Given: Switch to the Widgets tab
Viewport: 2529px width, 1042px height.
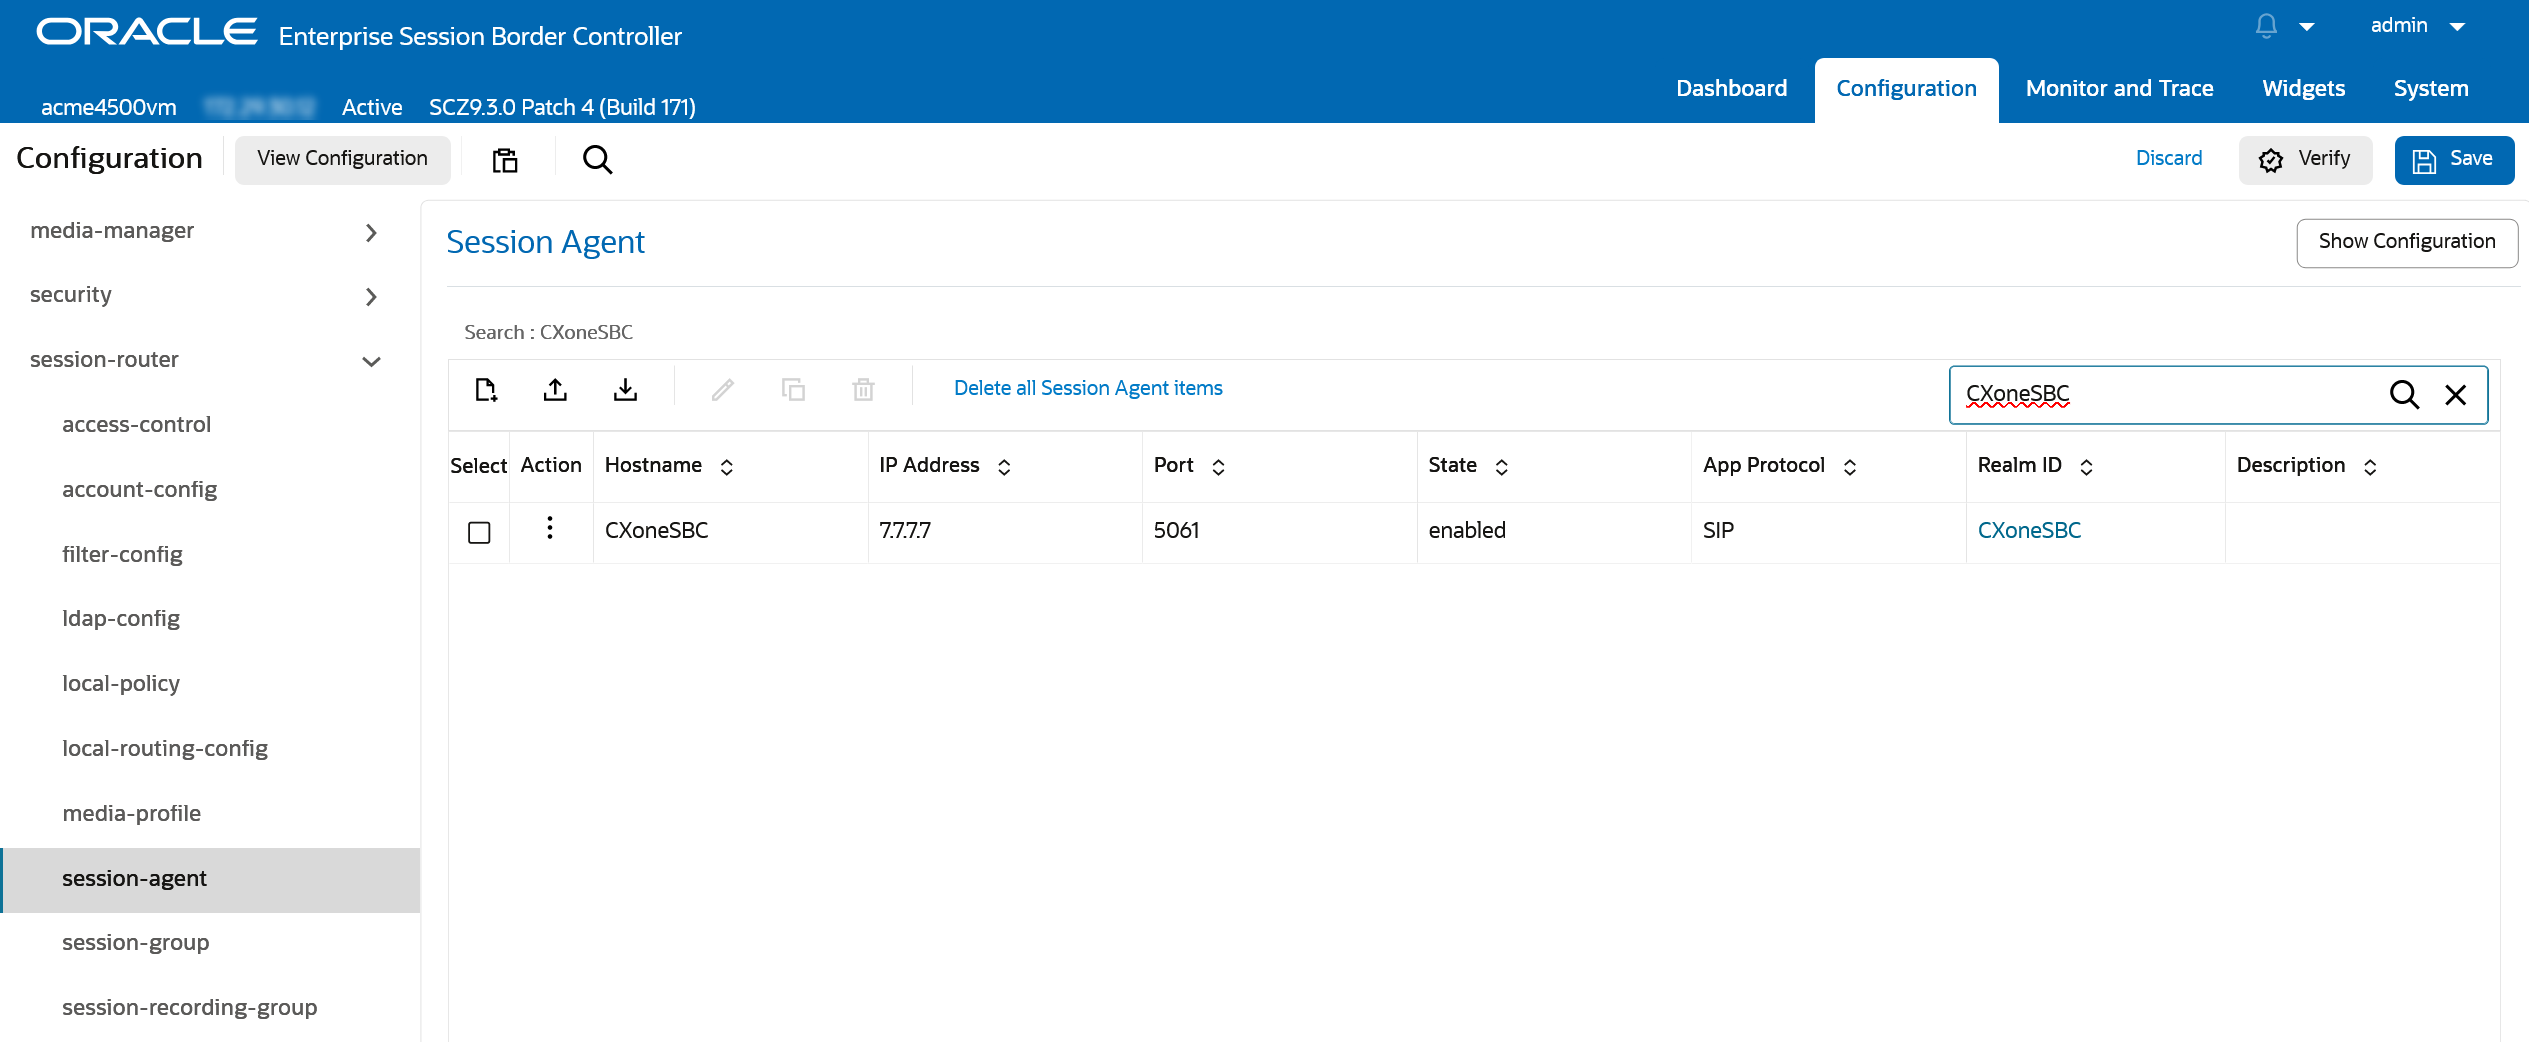Looking at the screenshot, I should point(2303,89).
